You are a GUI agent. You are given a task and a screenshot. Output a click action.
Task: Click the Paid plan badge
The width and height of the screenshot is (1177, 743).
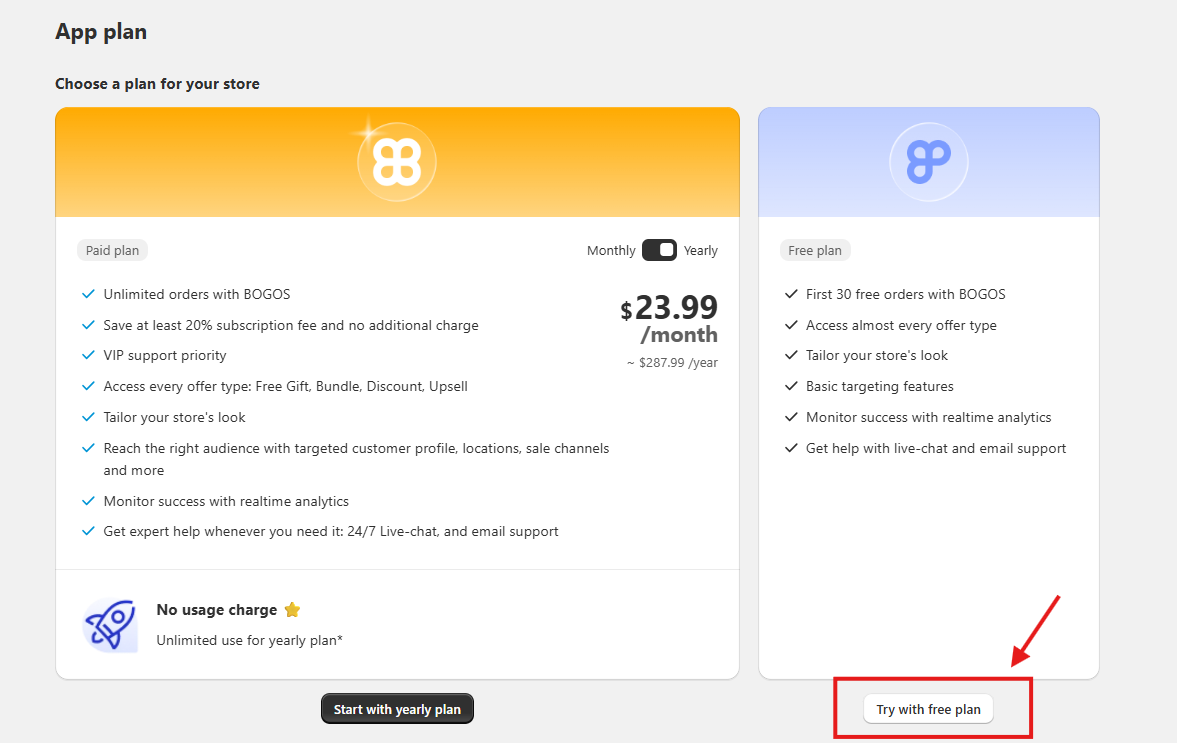[113, 250]
